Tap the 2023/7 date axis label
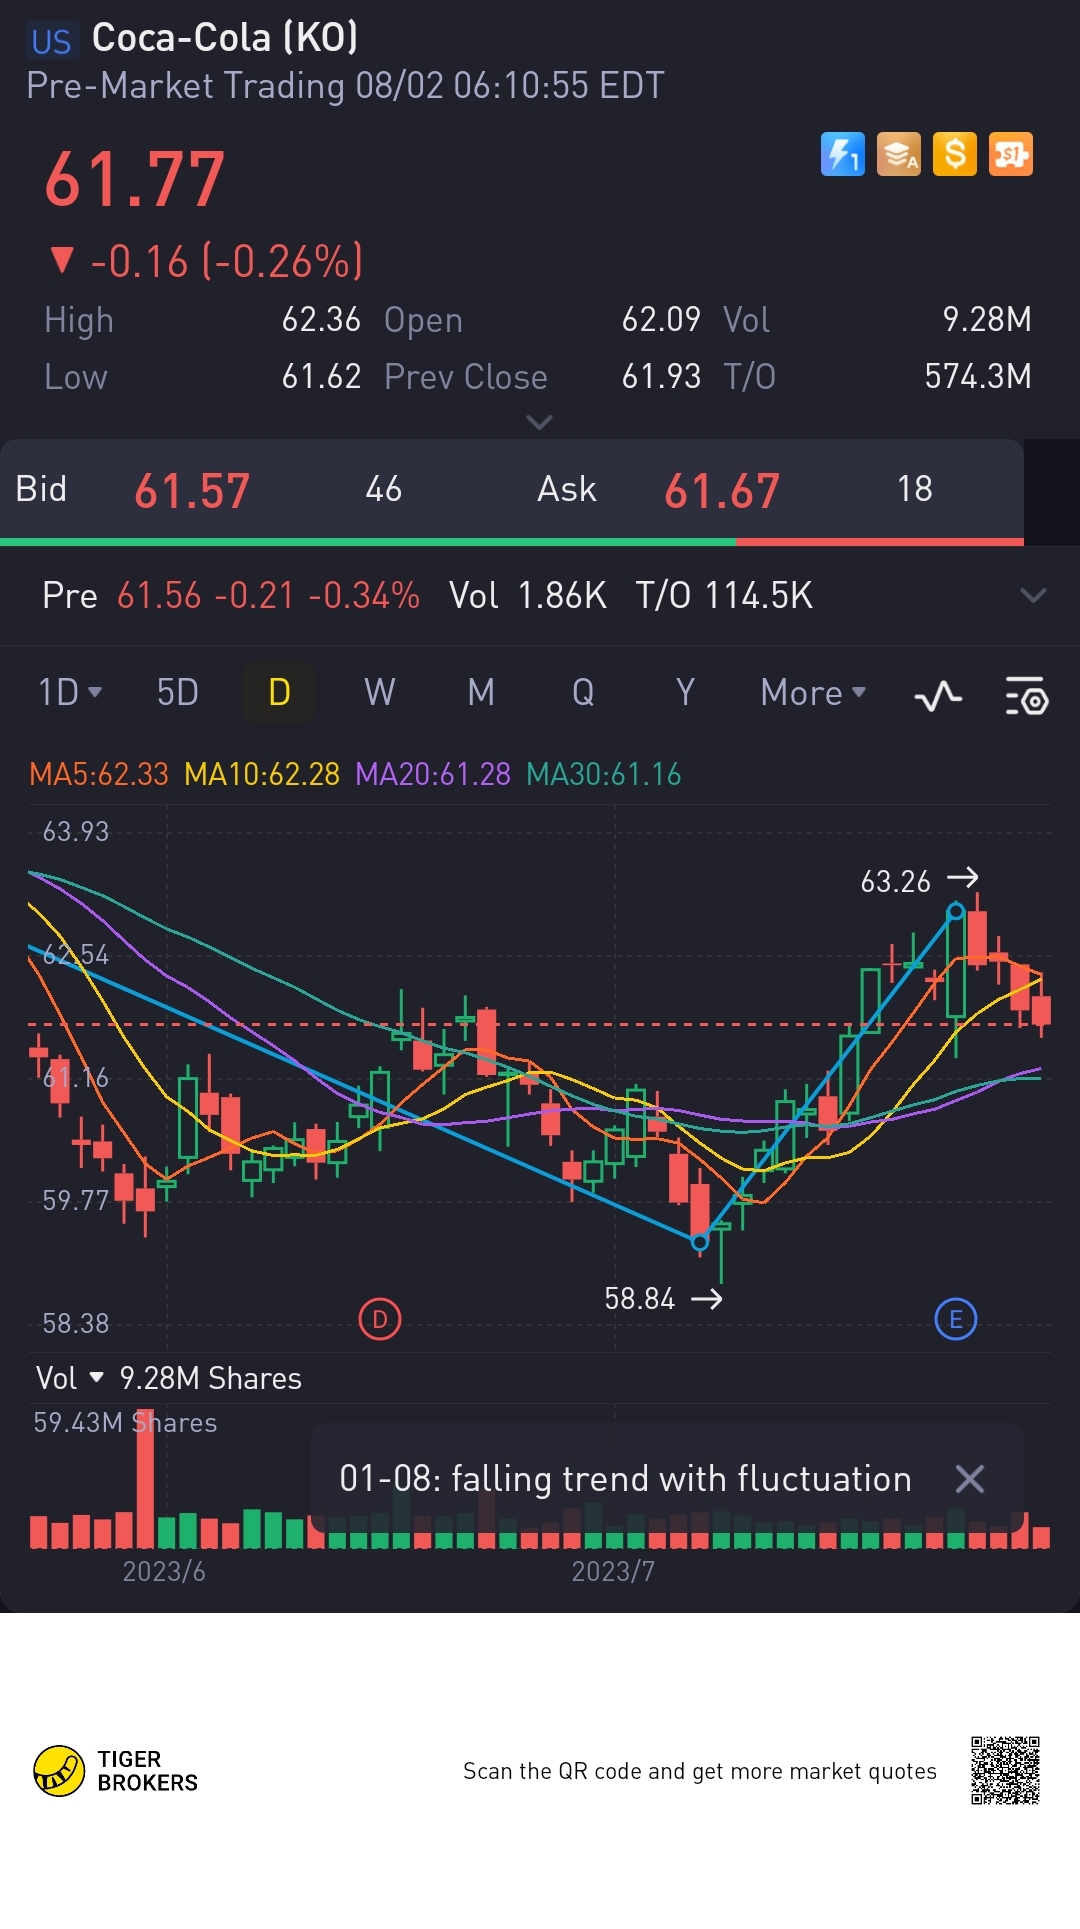Viewport: 1080px width, 1929px height. [x=613, y=1572]
